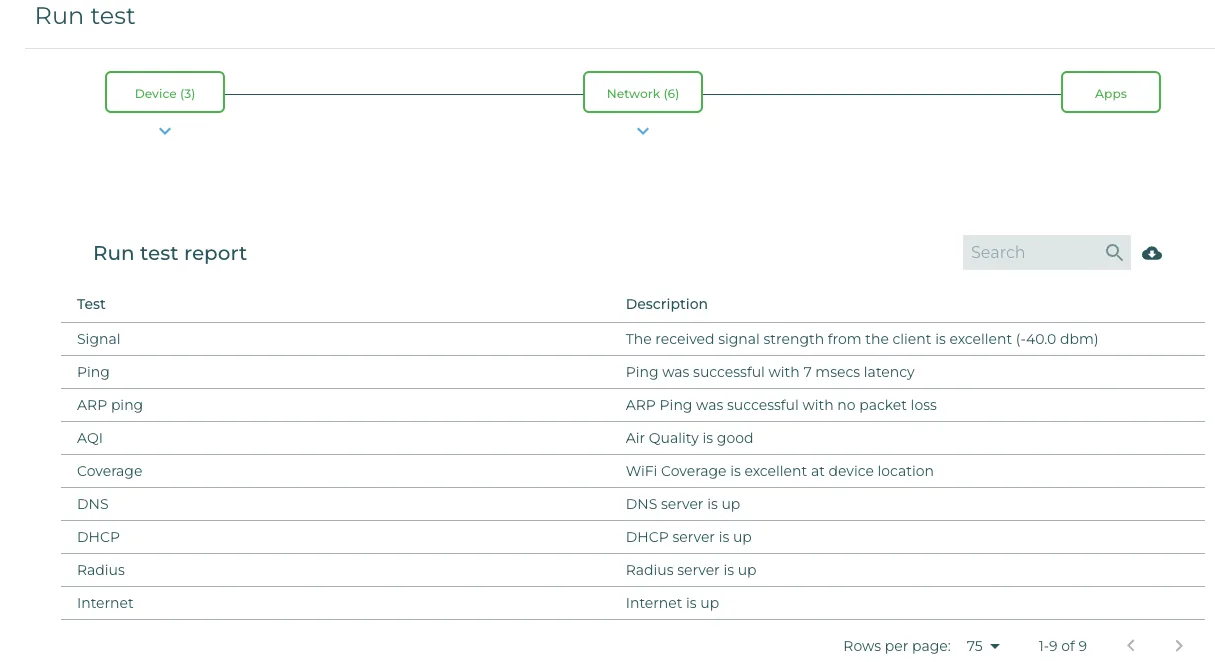The image size is (1215, 662).
Task: Click the "Run test" page title
Action: pyautogui.click(x=85, y=16)
